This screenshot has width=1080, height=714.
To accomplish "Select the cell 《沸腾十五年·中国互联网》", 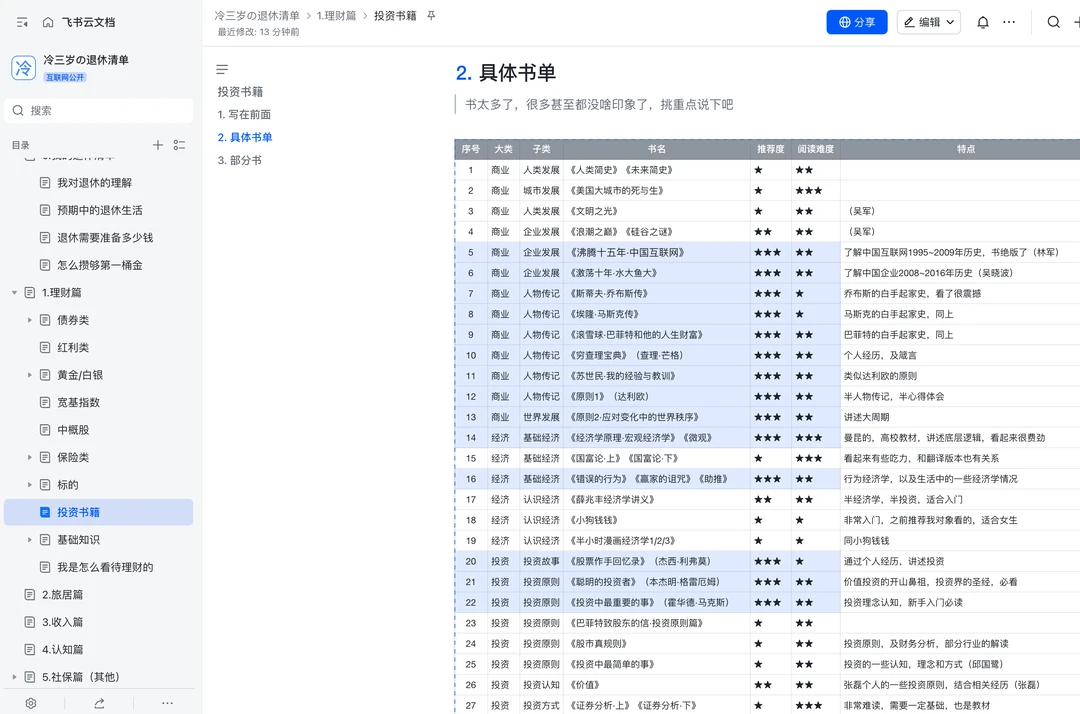I will 657,252.
